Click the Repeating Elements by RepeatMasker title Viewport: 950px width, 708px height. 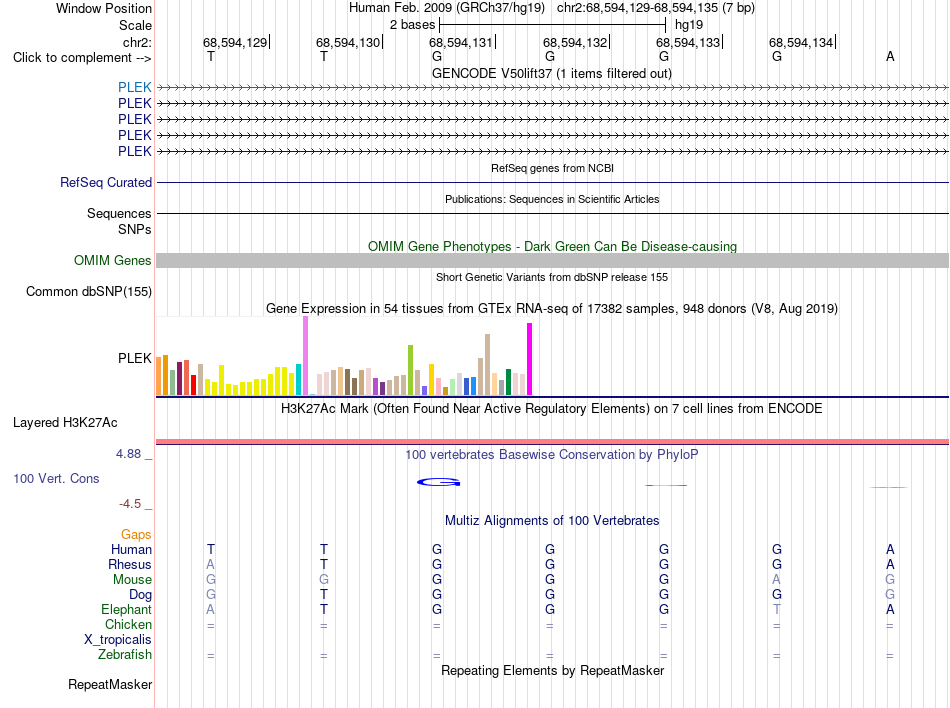pyautogui.click(x=553, y=671)
